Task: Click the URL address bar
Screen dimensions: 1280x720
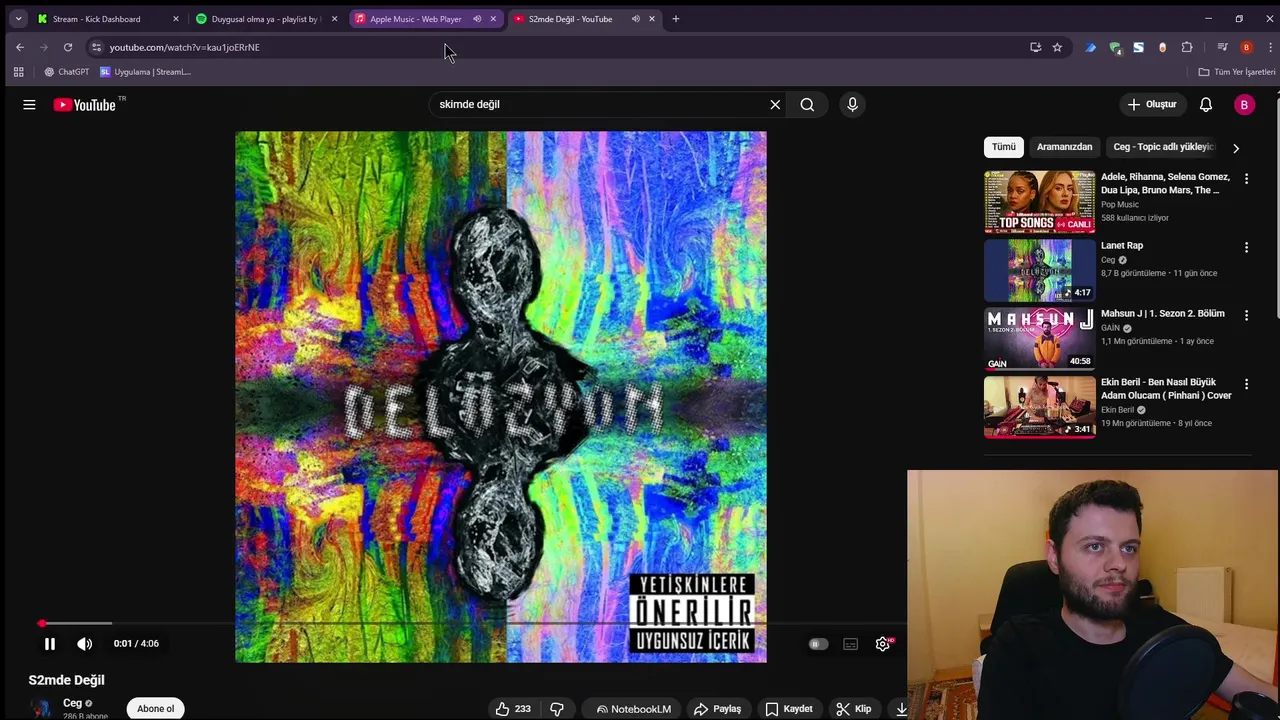Action: [x=560, y=47]
